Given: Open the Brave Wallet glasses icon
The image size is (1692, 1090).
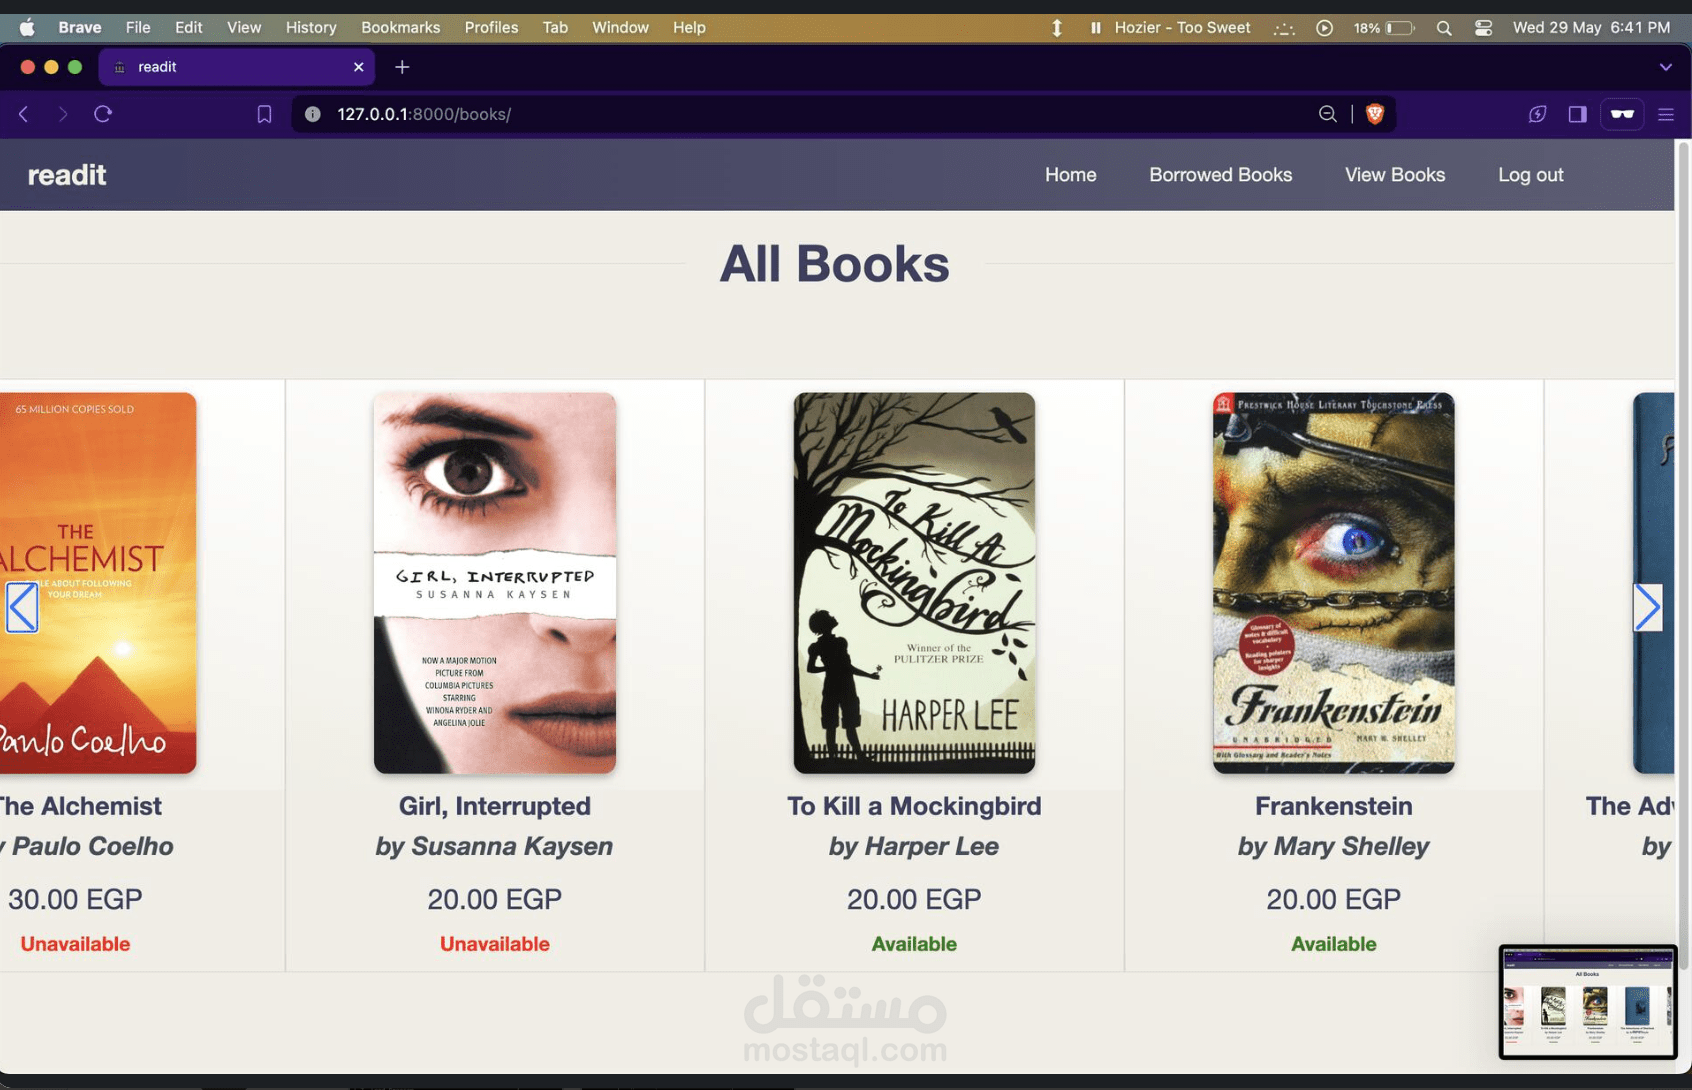Looking at the screenshot, I should point(1622,114).
